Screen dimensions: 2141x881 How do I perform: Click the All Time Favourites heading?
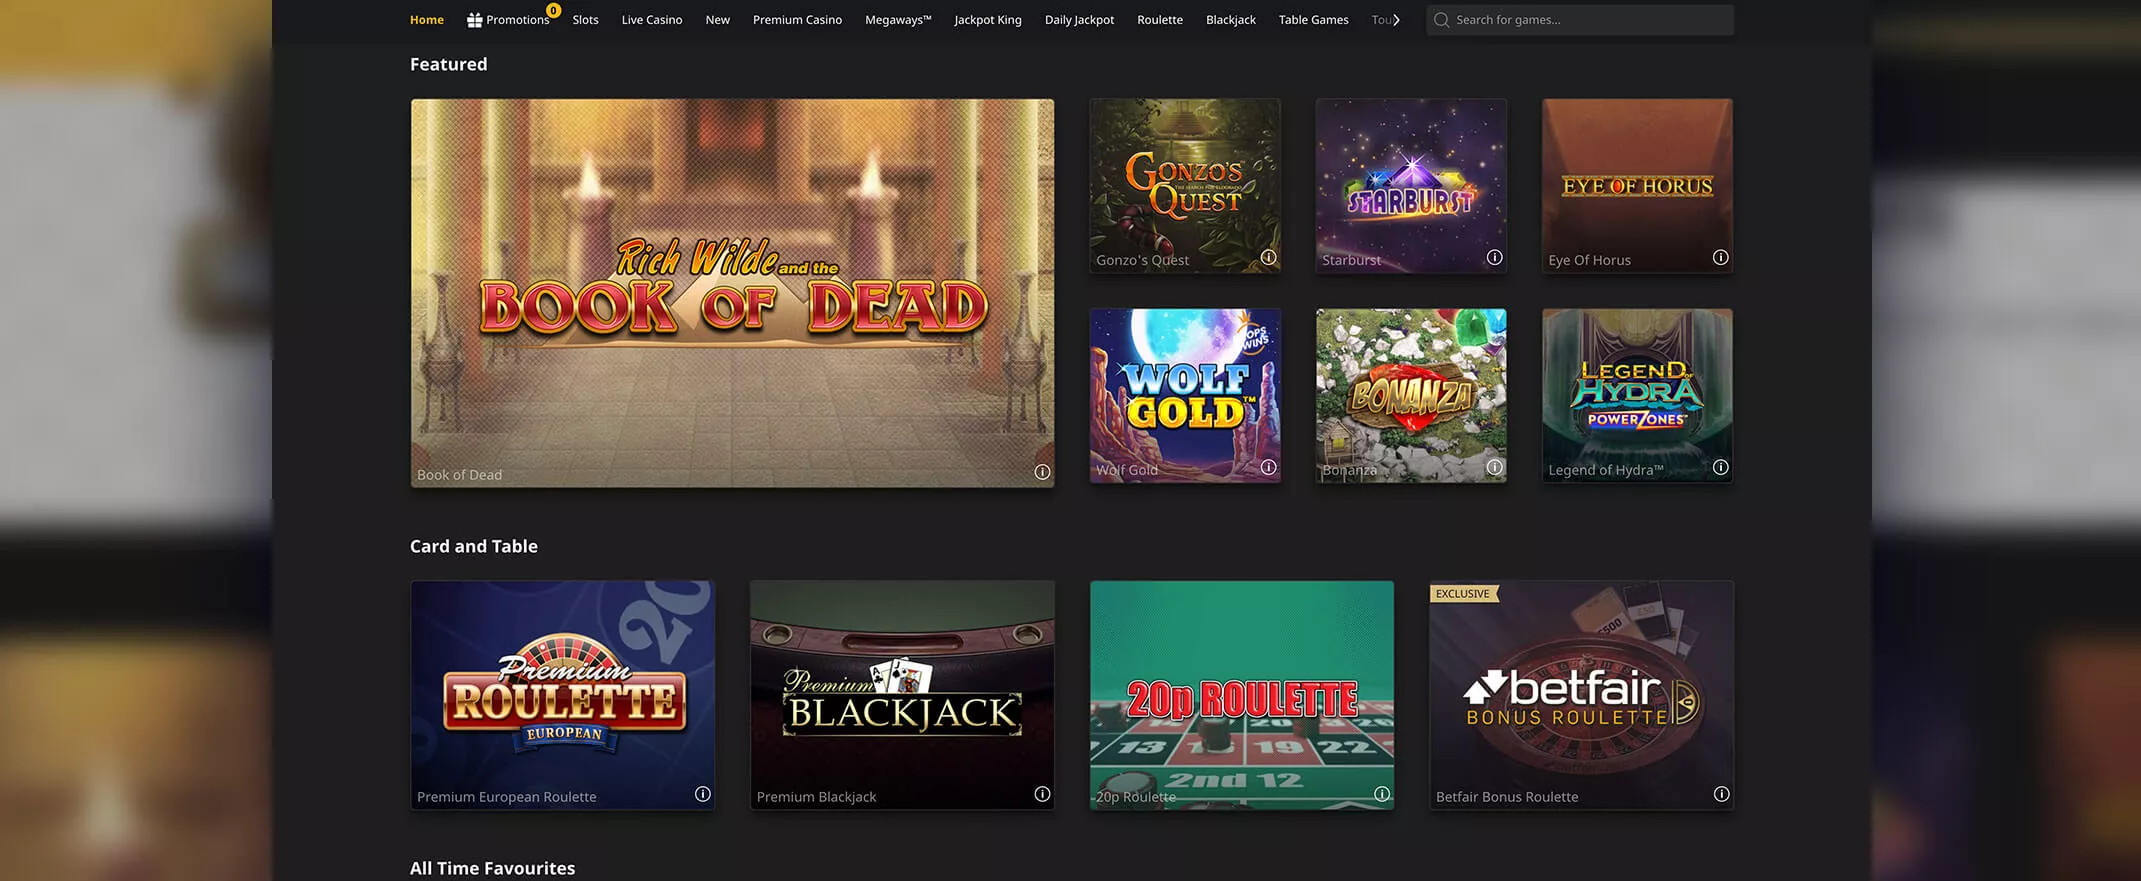pos(492,868)
